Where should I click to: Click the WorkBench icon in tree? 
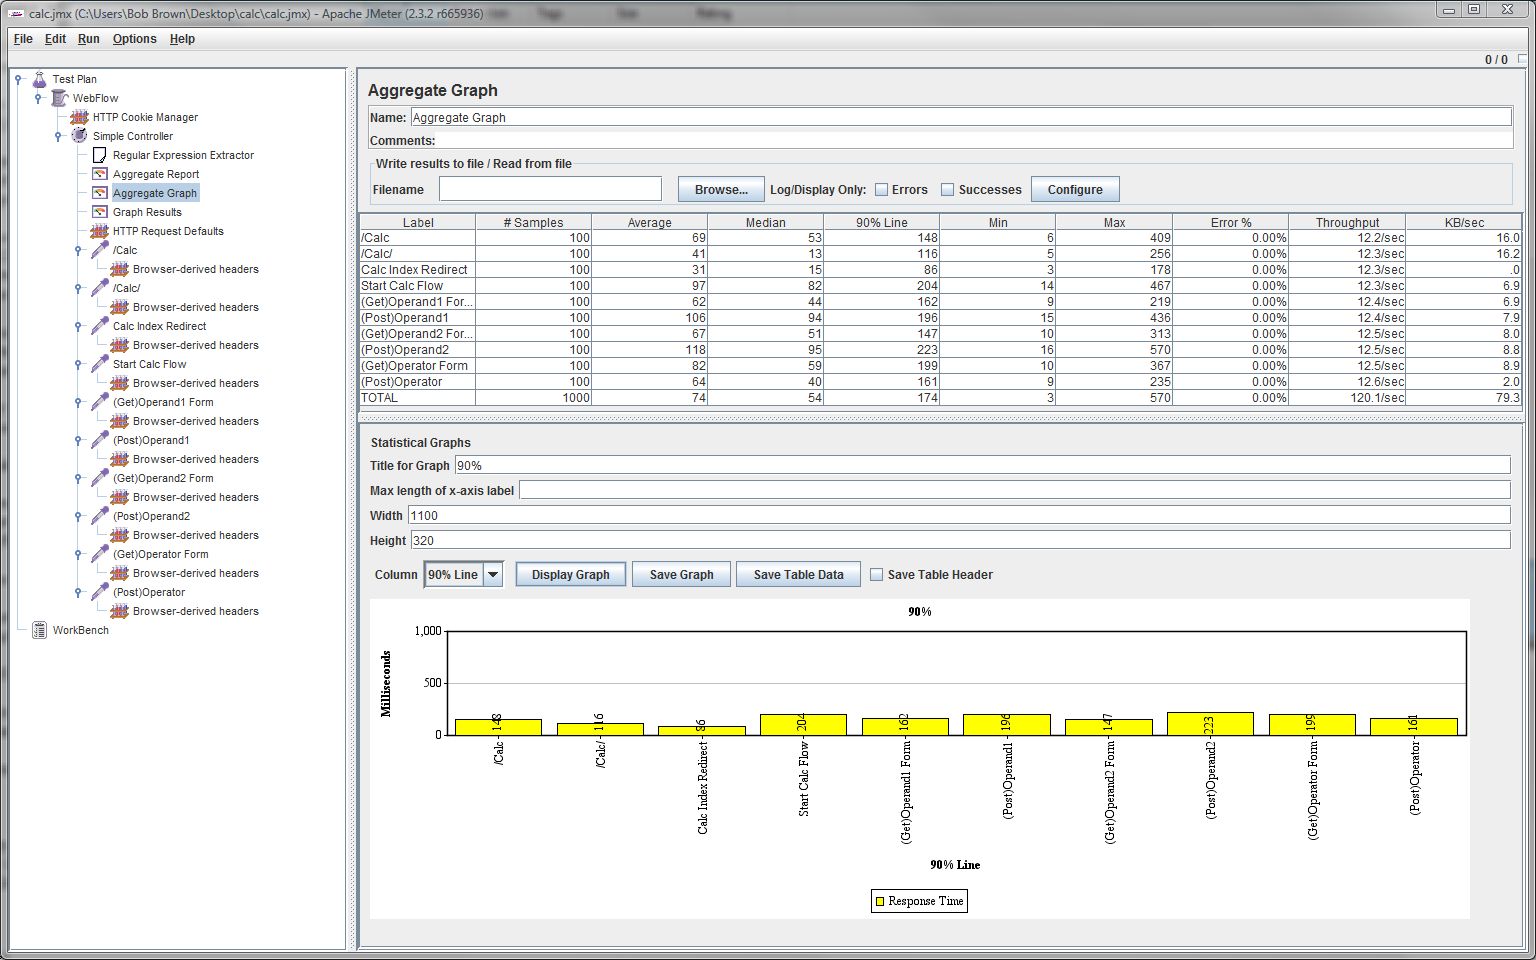(x=40, y=630)
